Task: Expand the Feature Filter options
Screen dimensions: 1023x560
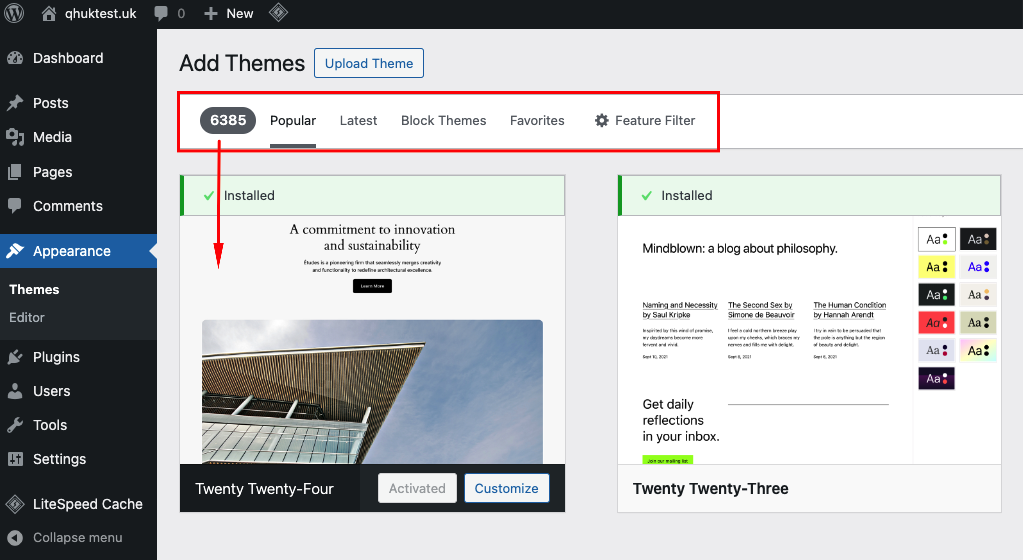Action: click(x=645, y=121)
